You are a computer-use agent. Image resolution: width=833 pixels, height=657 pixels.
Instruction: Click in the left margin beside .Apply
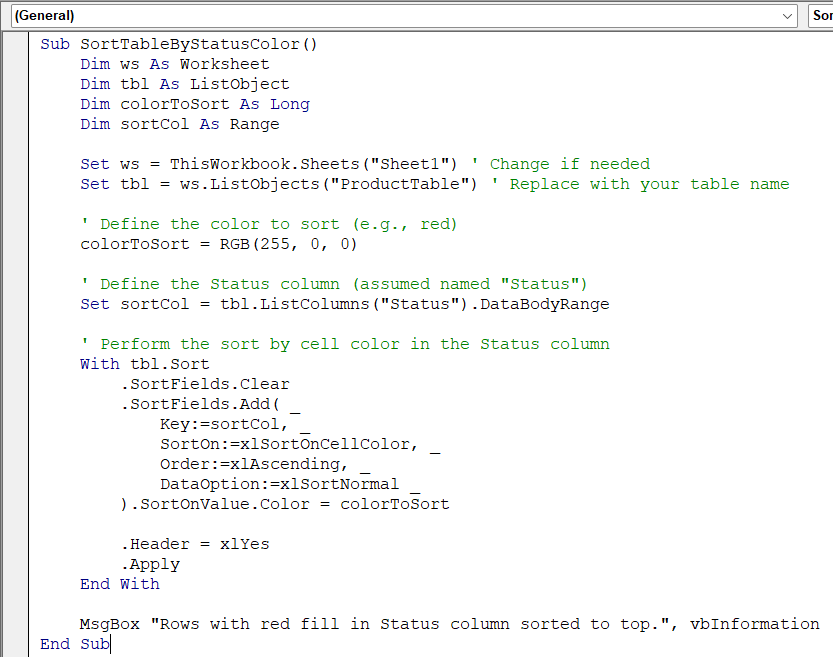coord(10,564)
